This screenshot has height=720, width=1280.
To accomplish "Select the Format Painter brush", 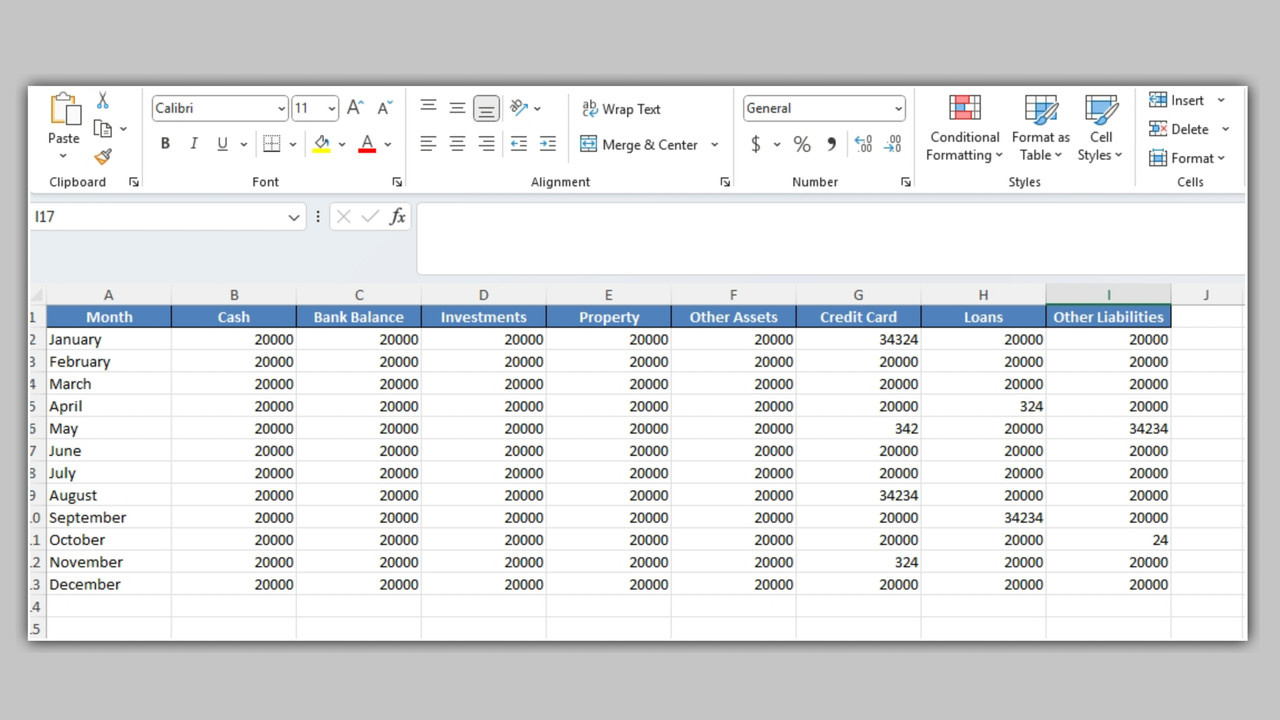I will (x=103, y=156).
